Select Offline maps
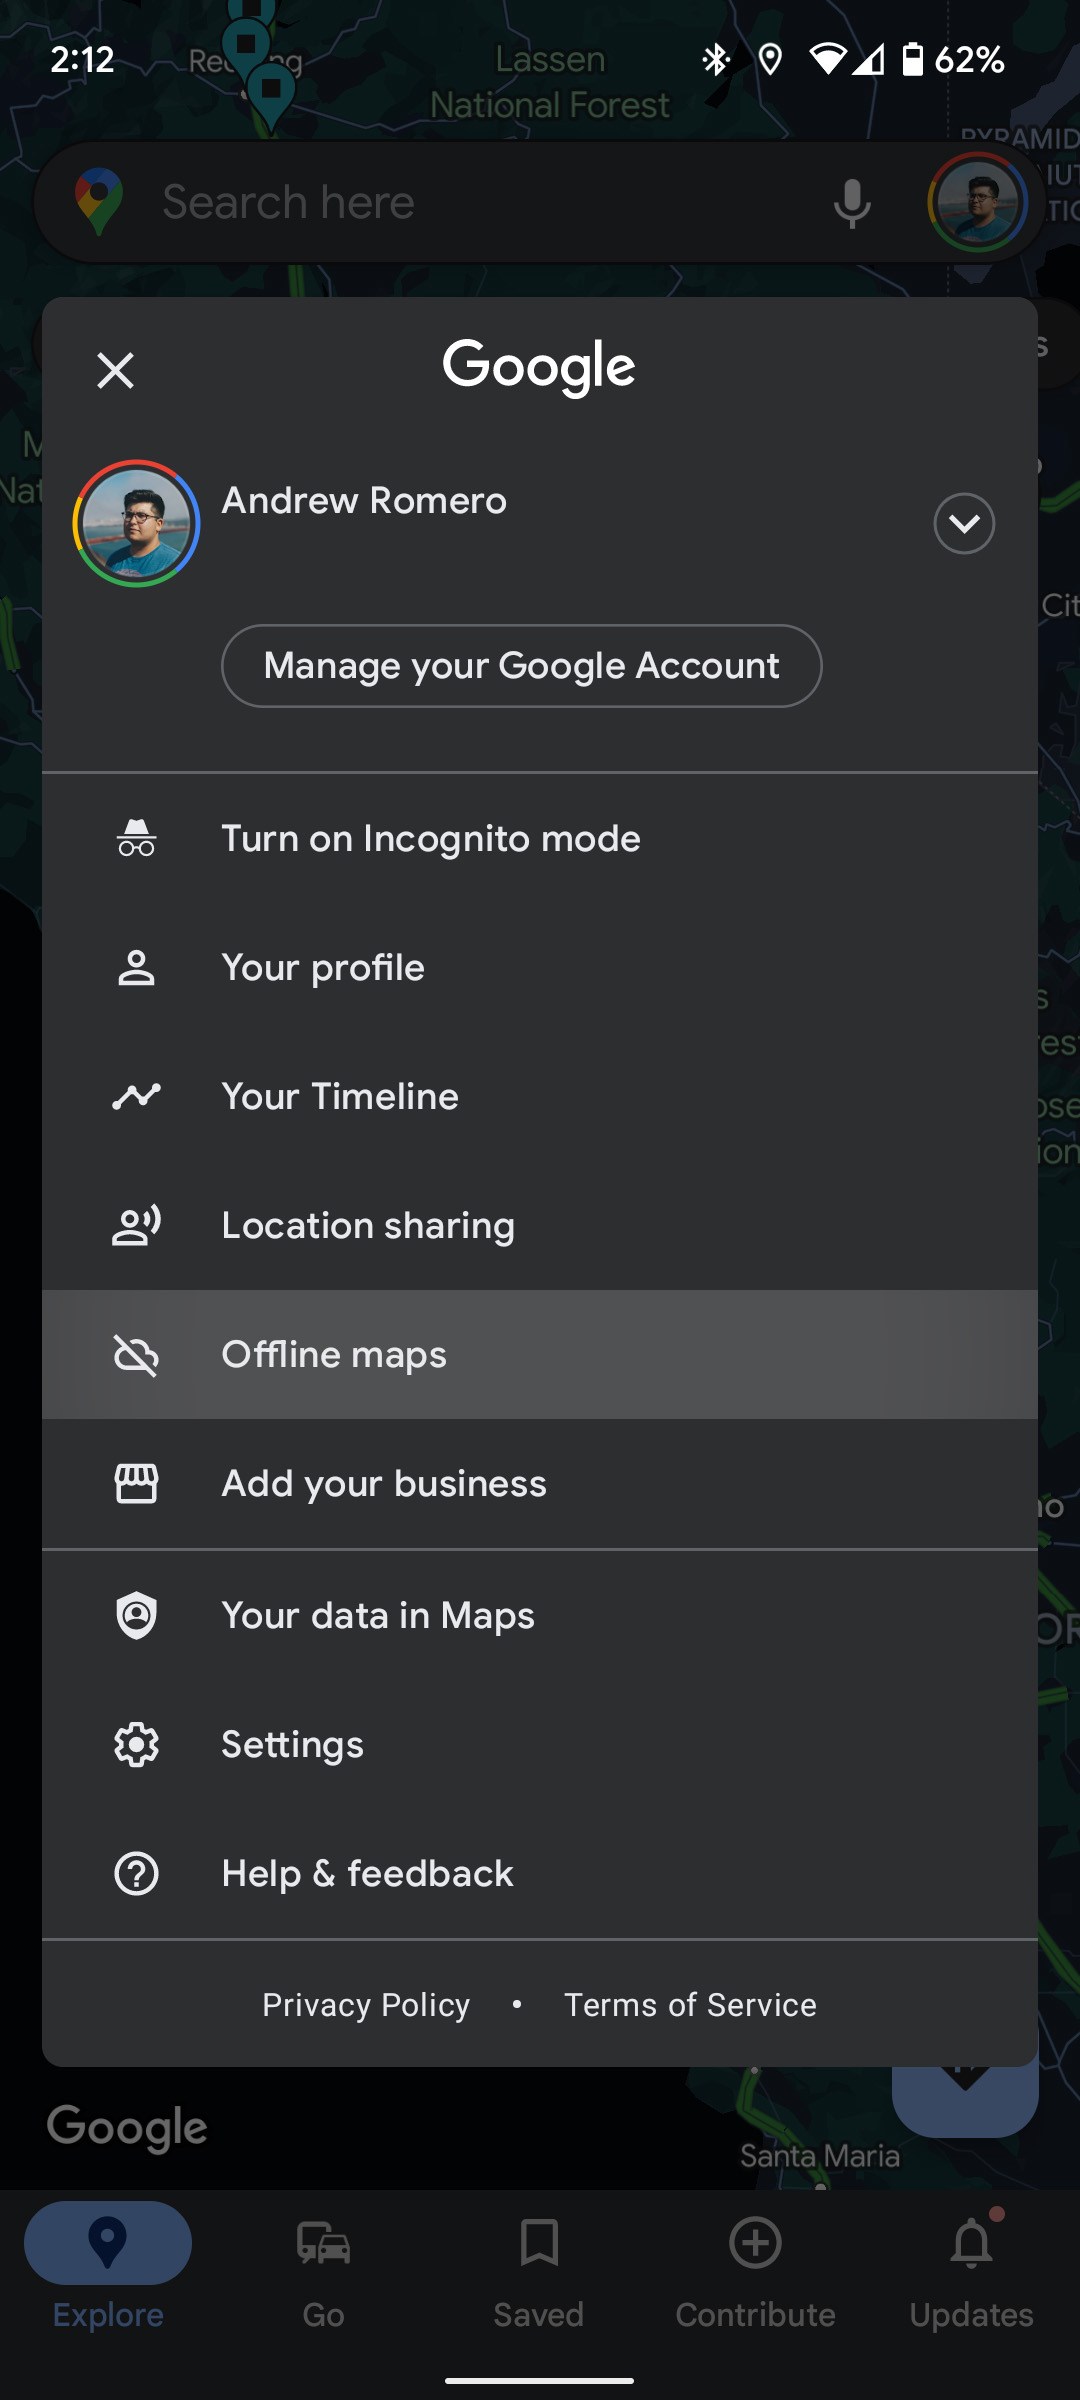Image resolution: width=1080 pixels, height=2400 pixels. pos(540,1355)
